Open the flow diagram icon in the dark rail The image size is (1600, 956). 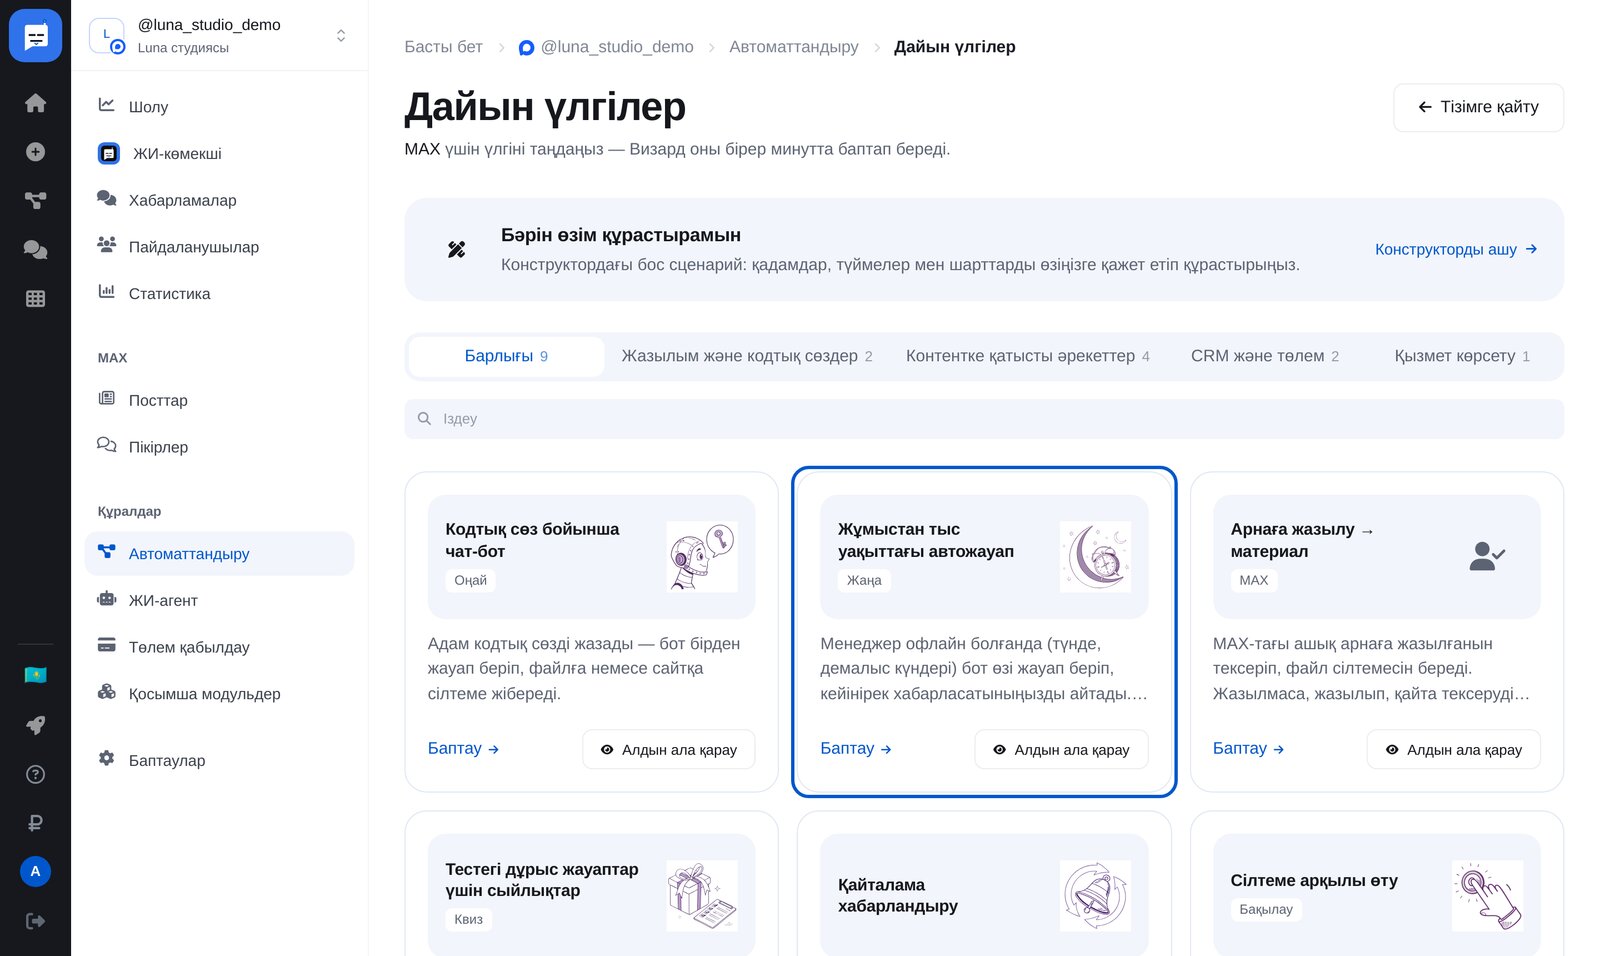pos(35,201)
